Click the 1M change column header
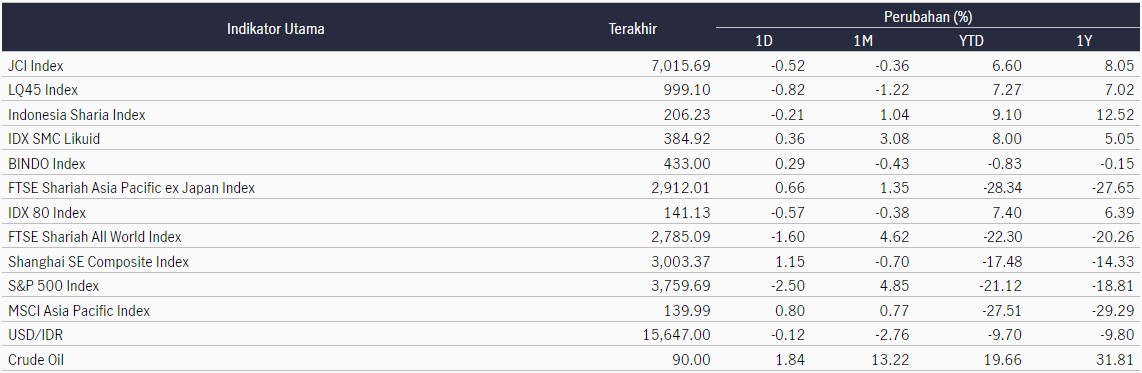This screenshot has width=1142, height=373. (x=863, y=42)
